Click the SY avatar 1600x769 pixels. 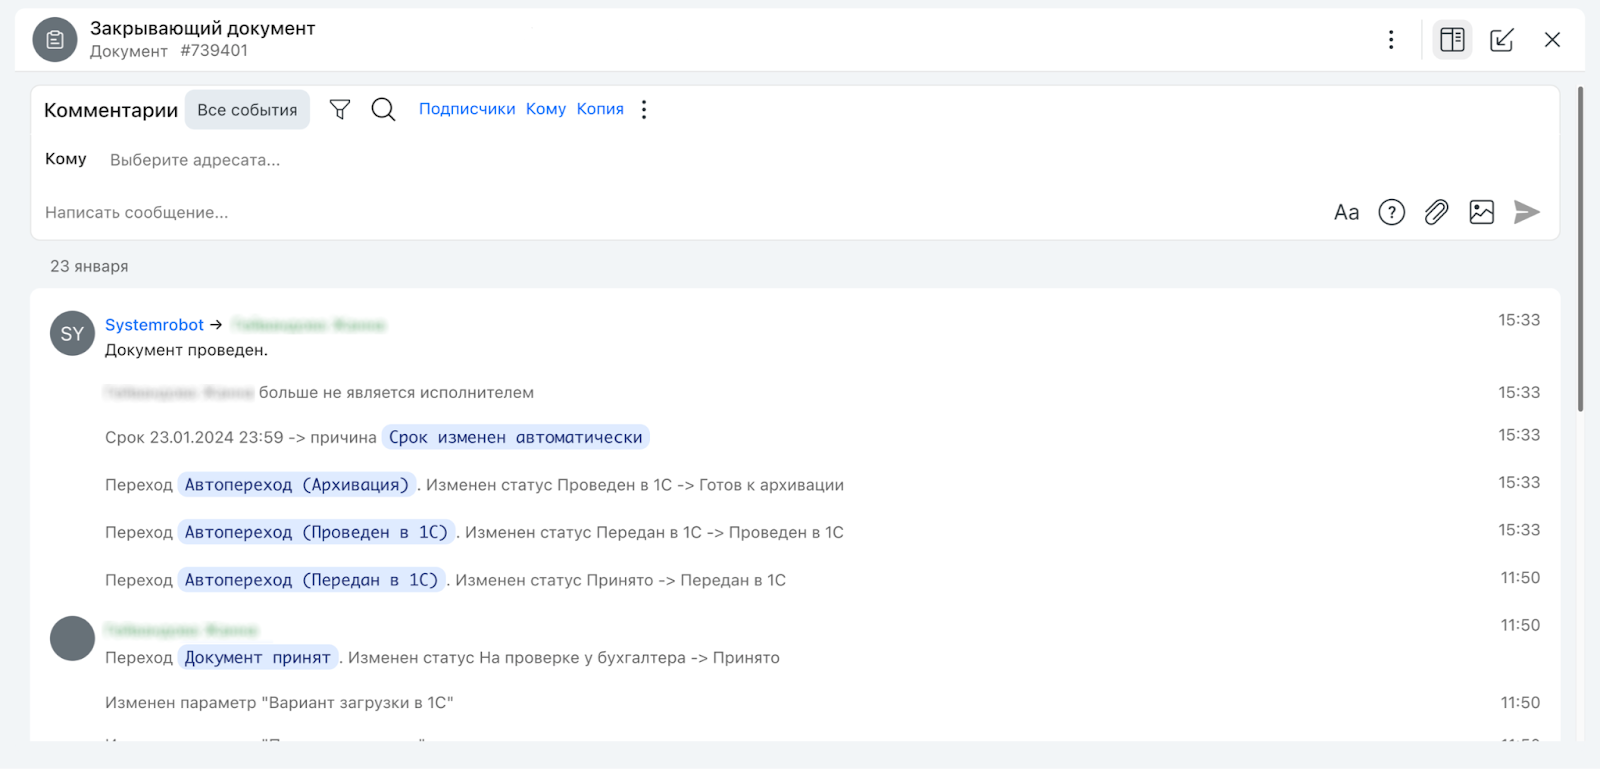72,334
